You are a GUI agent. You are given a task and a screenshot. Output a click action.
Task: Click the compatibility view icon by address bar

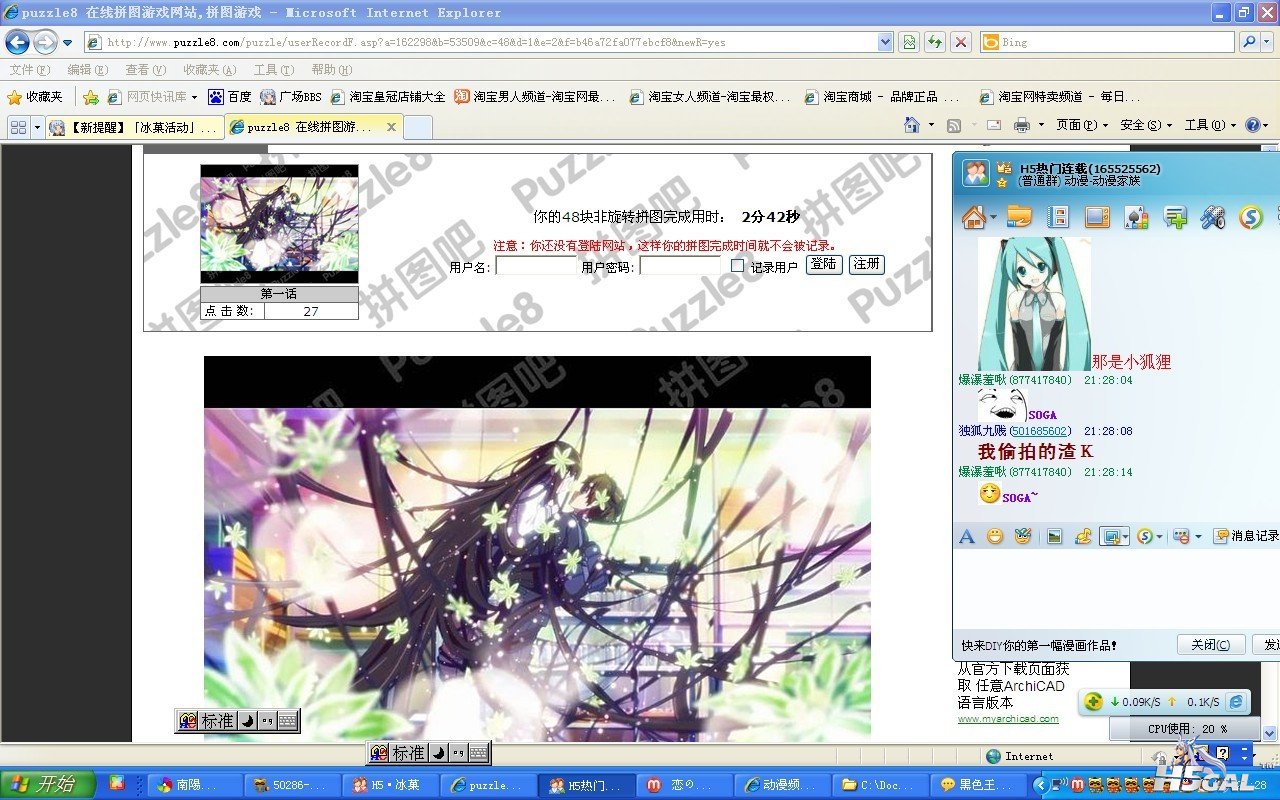[908, 42]
